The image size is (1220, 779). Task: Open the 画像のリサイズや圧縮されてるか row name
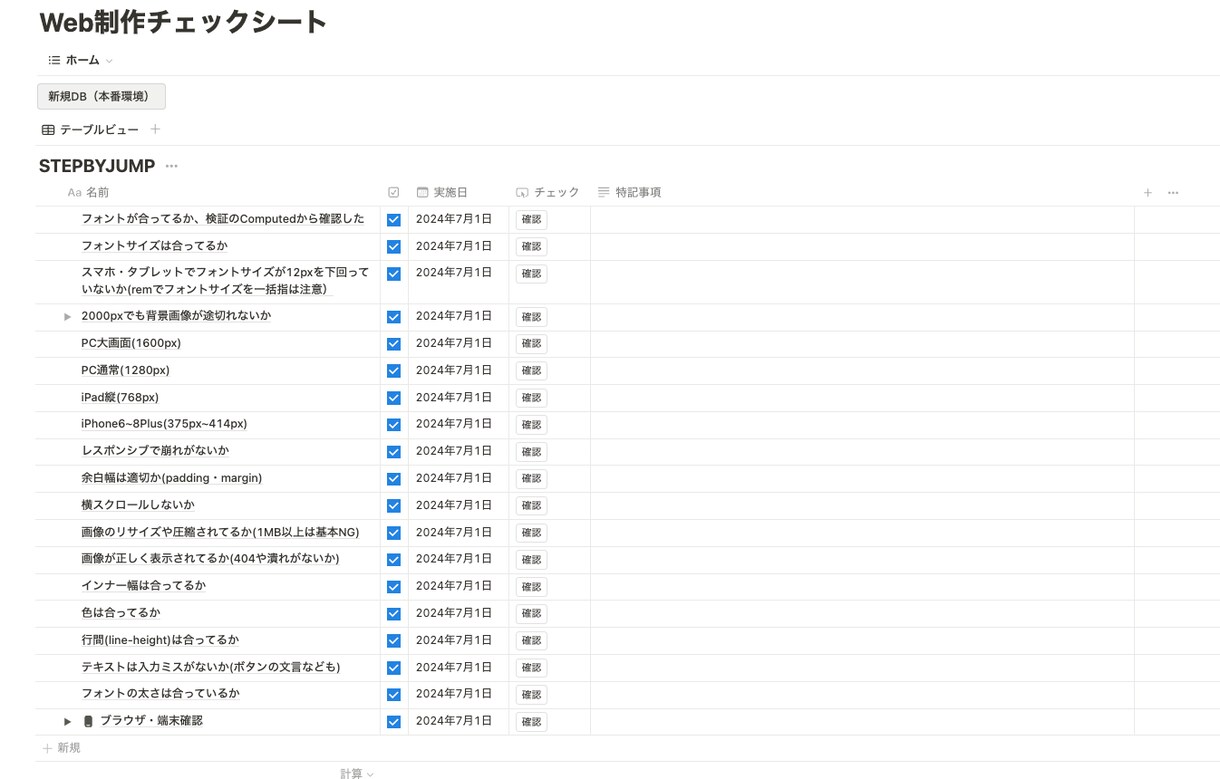point(220,532)
